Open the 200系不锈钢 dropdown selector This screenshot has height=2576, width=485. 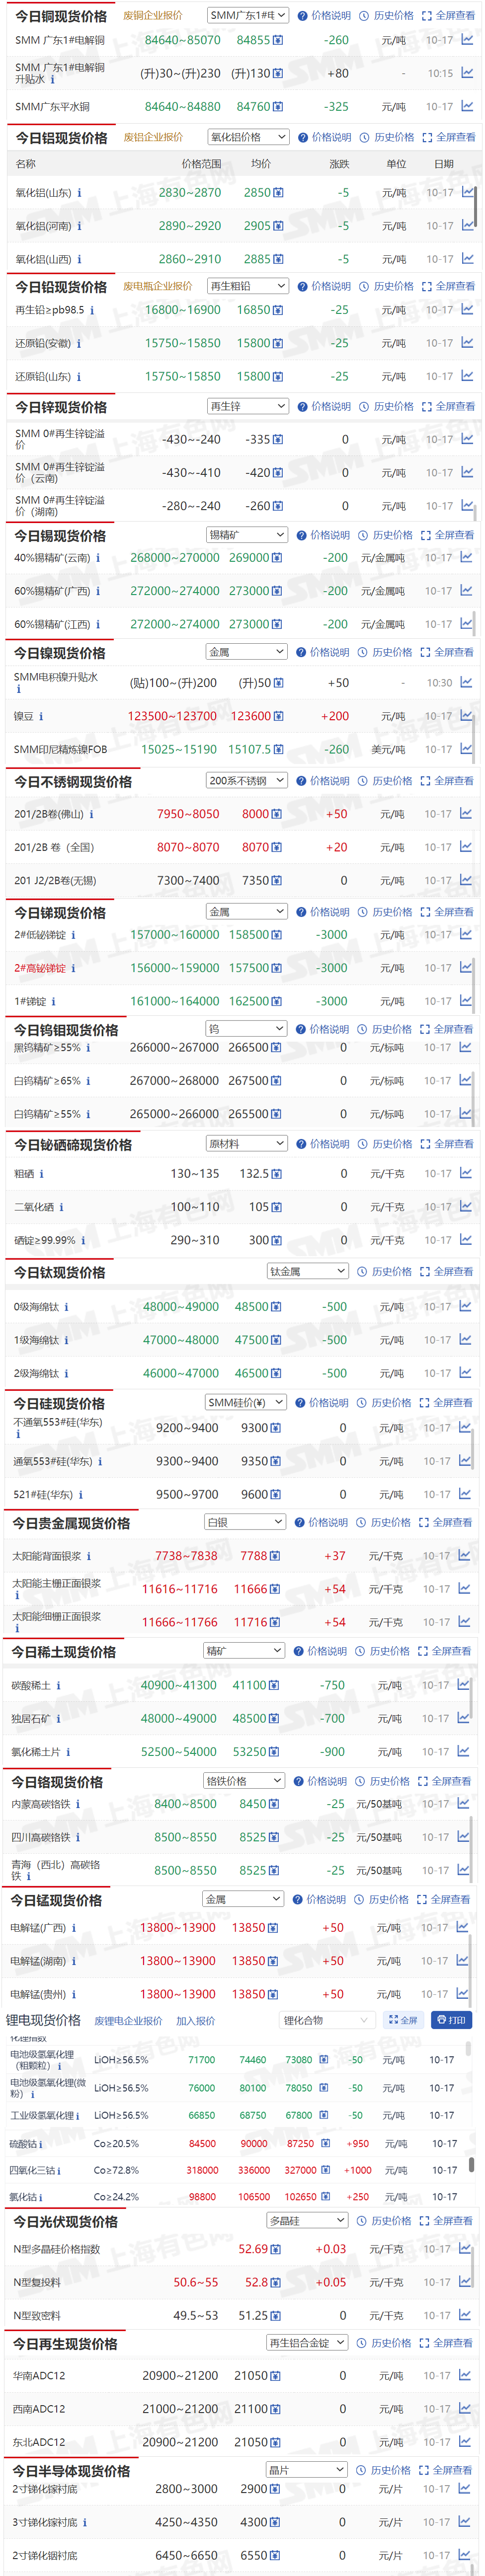(x=246, y=780)
